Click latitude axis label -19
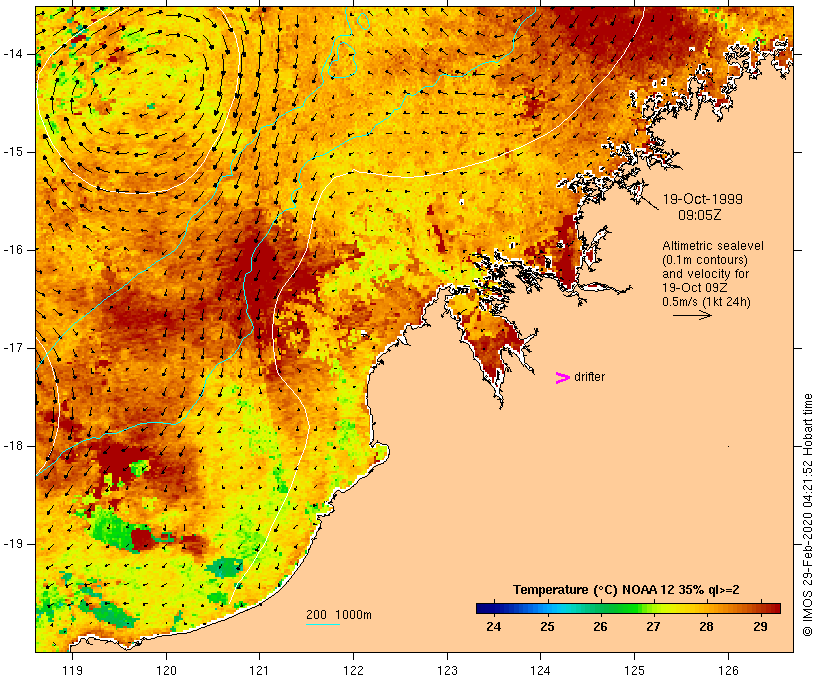 pos(13,544)
